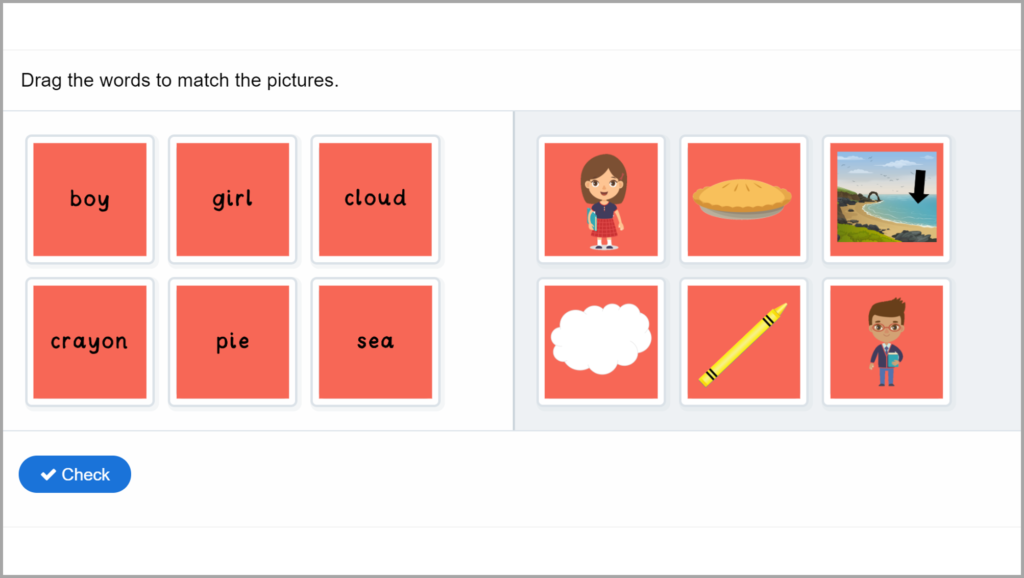This screenshot has height=578, width=1024.
Task: Select the girl picture card
Action: [600, 199]
